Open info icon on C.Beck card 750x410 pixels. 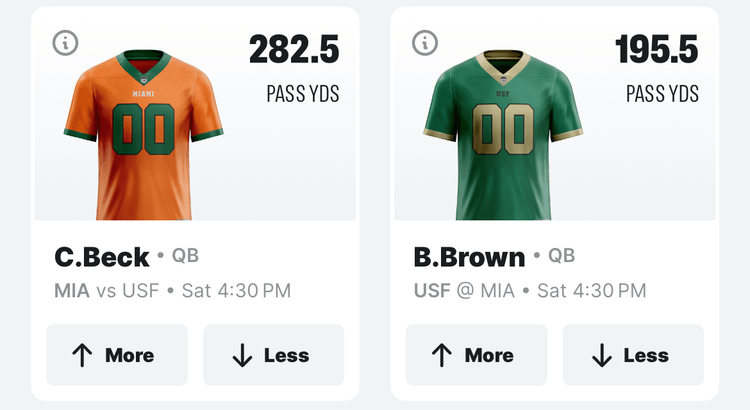(x=65, y=42)
